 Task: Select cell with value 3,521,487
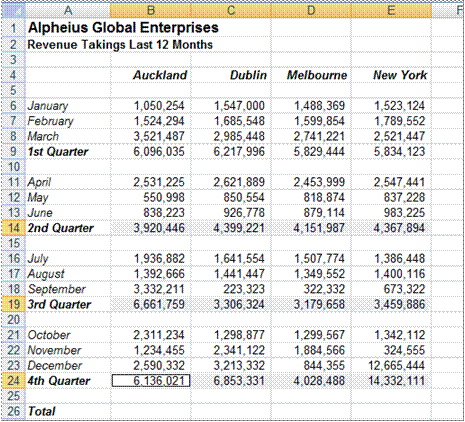tap(151, 136)
